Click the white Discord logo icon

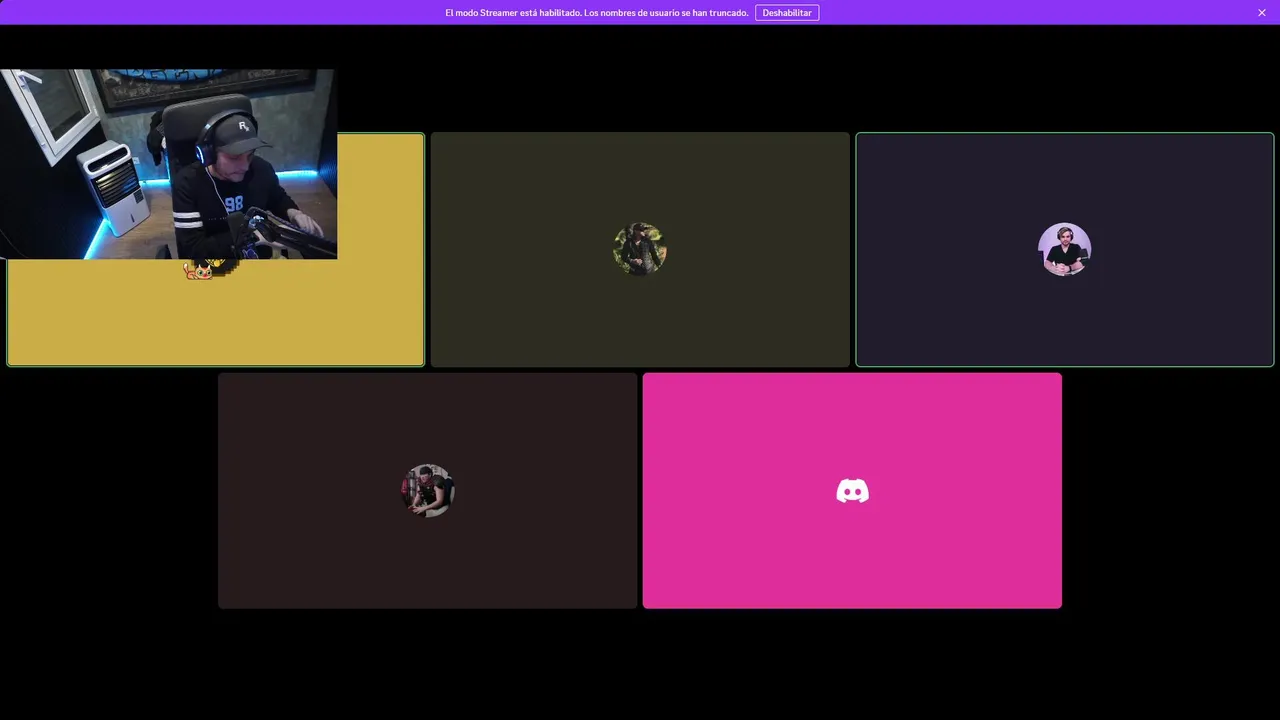point(852,491)
